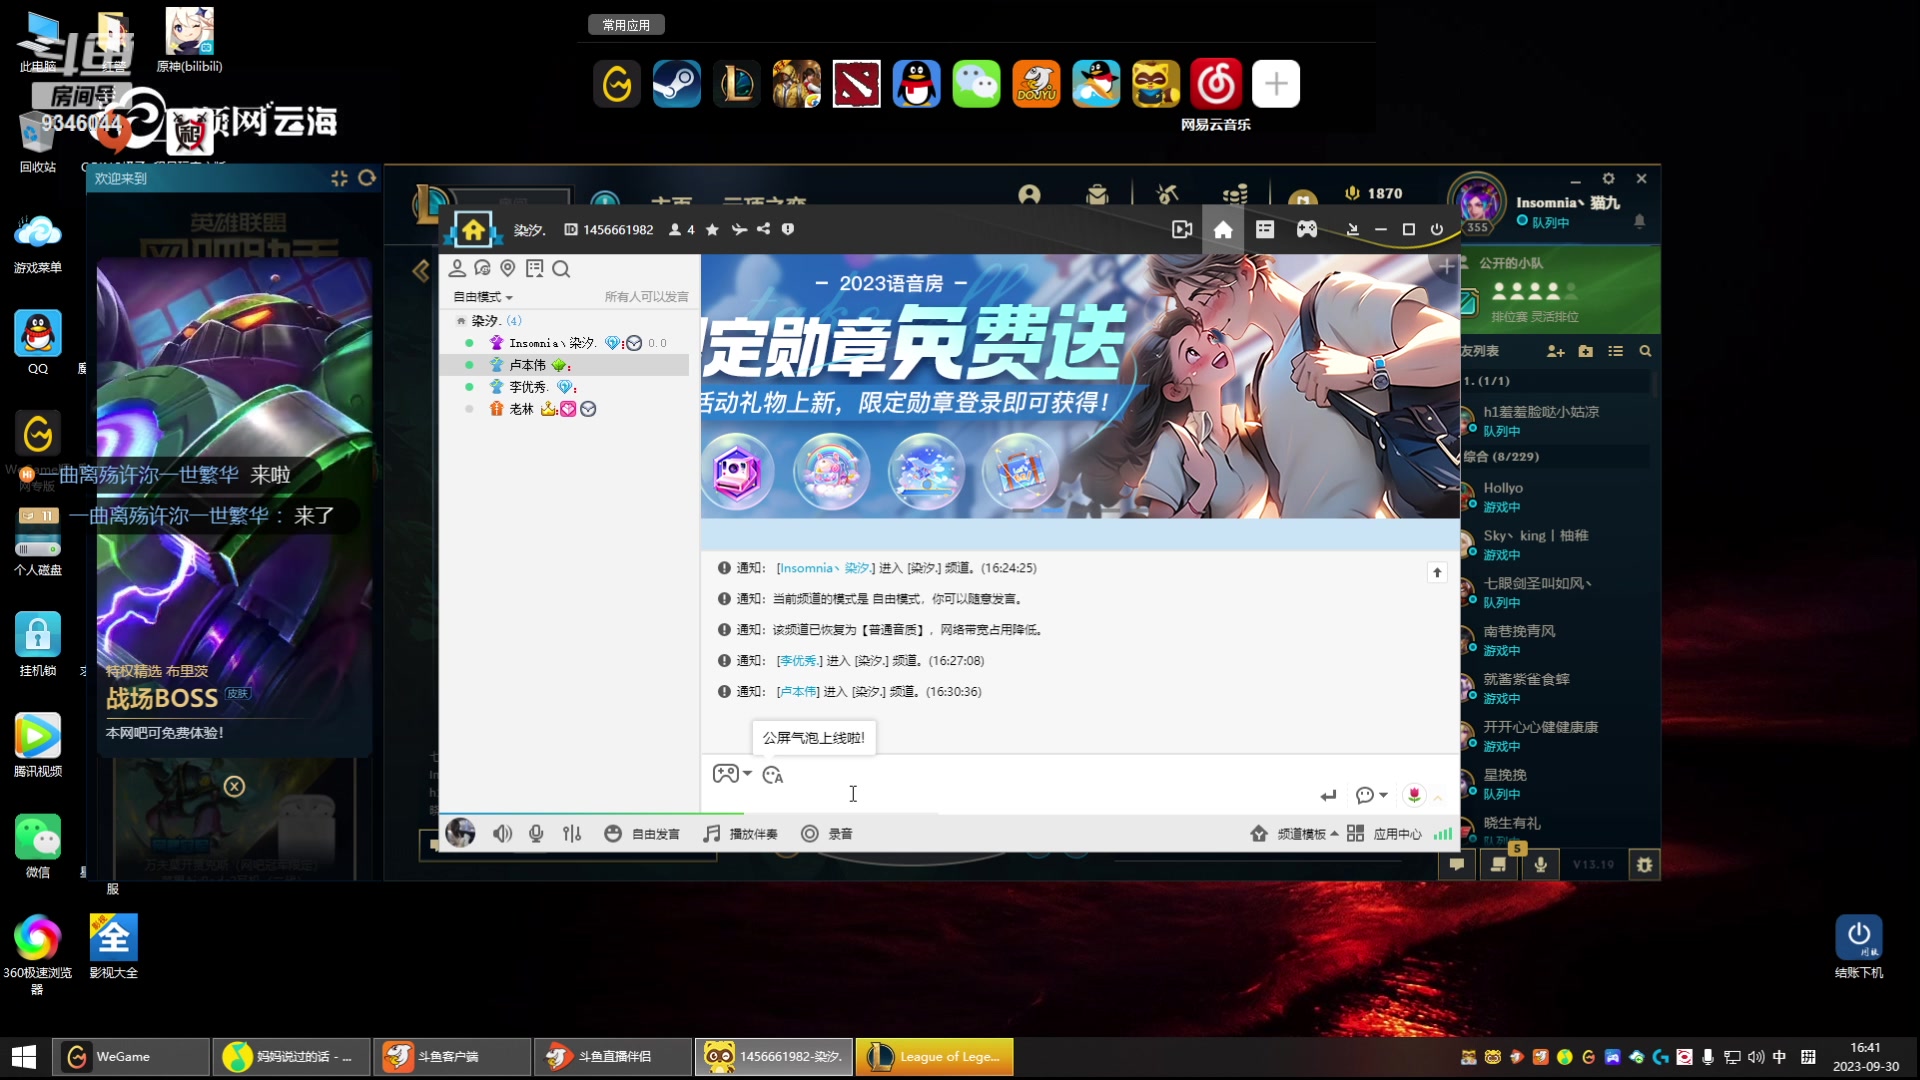Open the WeGame launcher icon in top dock
Image resolution: width=1920 pixels, height=1080 pixels.
617,84
